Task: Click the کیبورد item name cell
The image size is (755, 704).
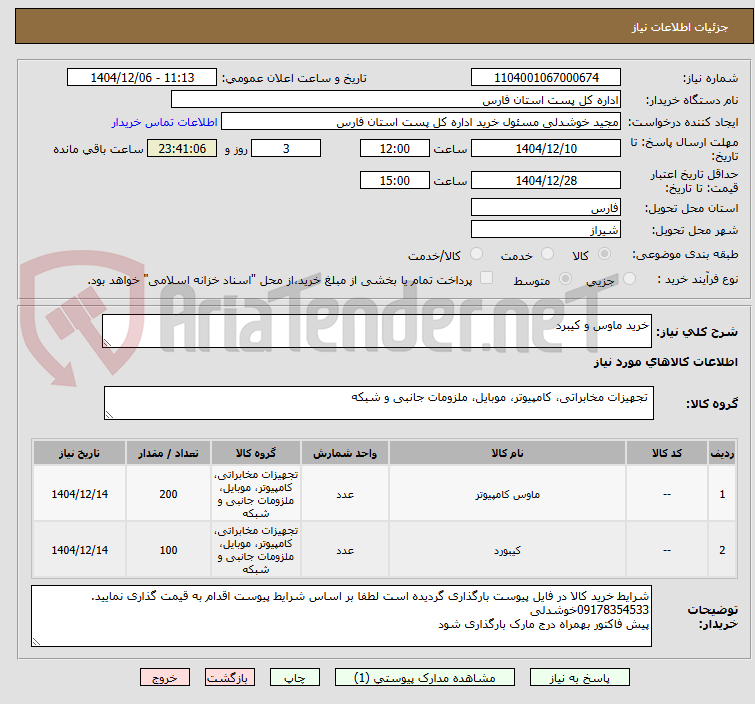Action: (x=508, y=550)
